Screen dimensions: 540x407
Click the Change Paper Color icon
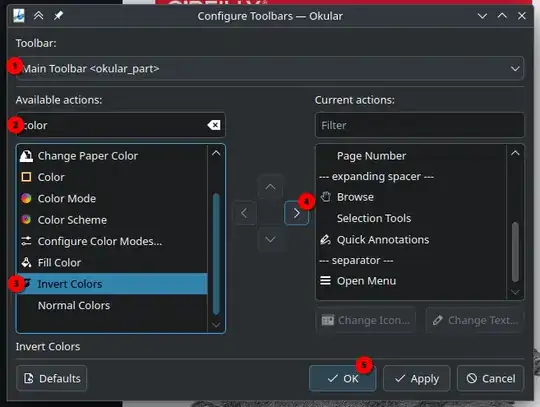coord(26,156)
